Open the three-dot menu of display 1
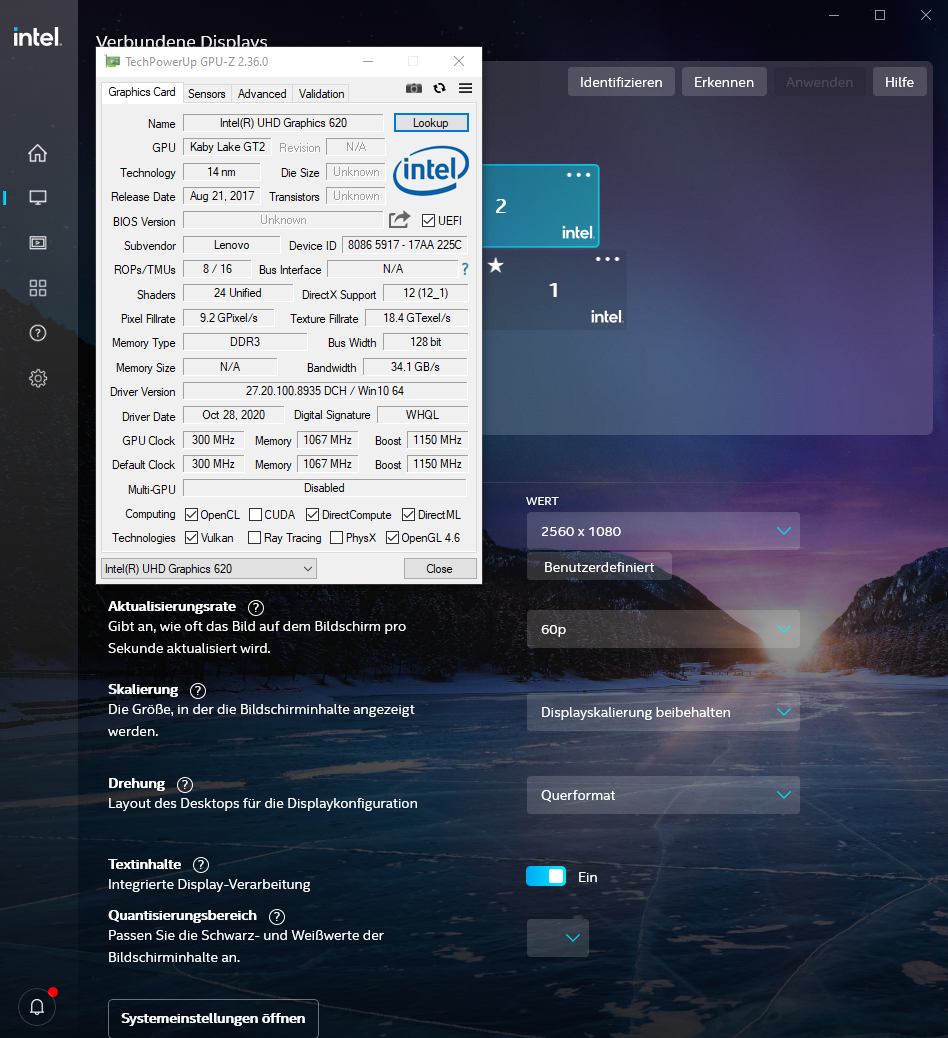This screenshot has height=1038, width=948. (607, 259)
